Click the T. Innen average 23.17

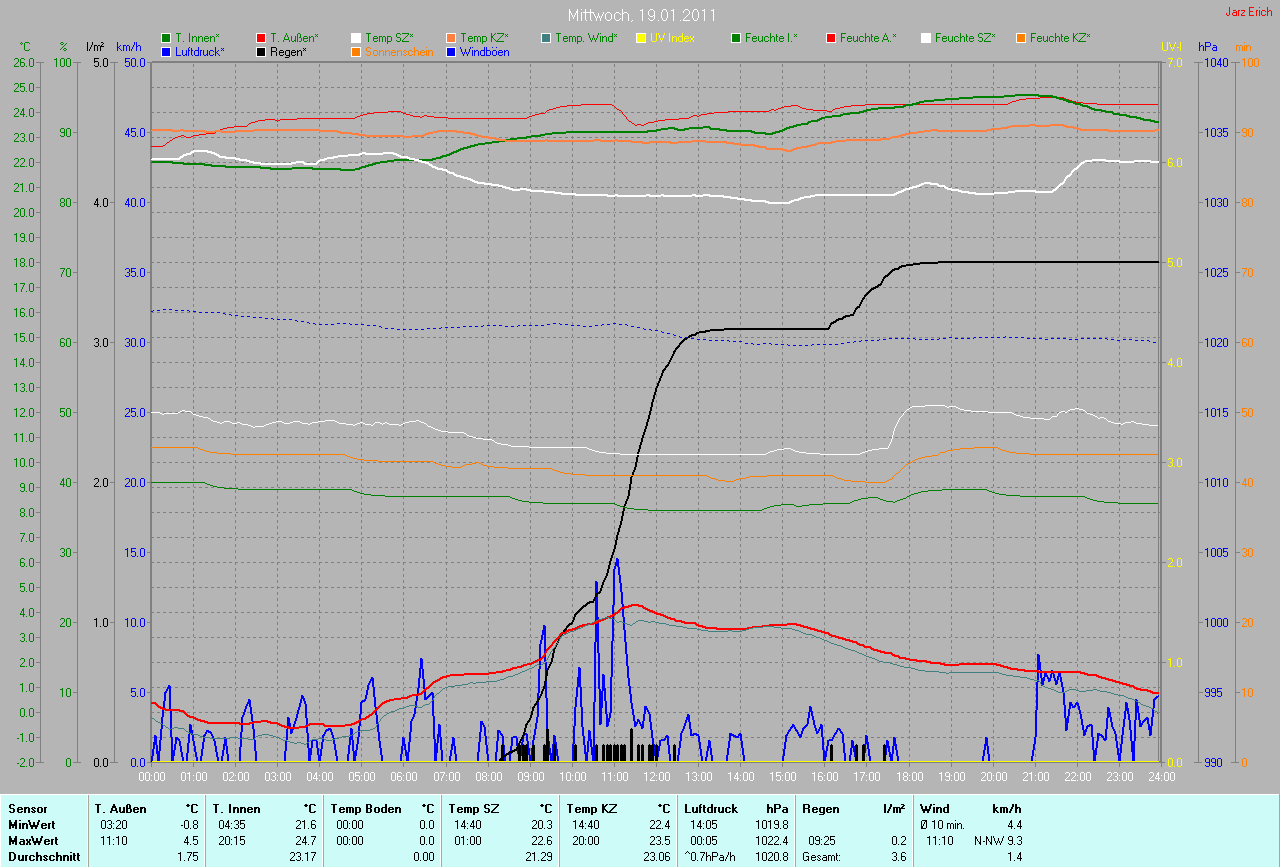[x=303, y=857]
